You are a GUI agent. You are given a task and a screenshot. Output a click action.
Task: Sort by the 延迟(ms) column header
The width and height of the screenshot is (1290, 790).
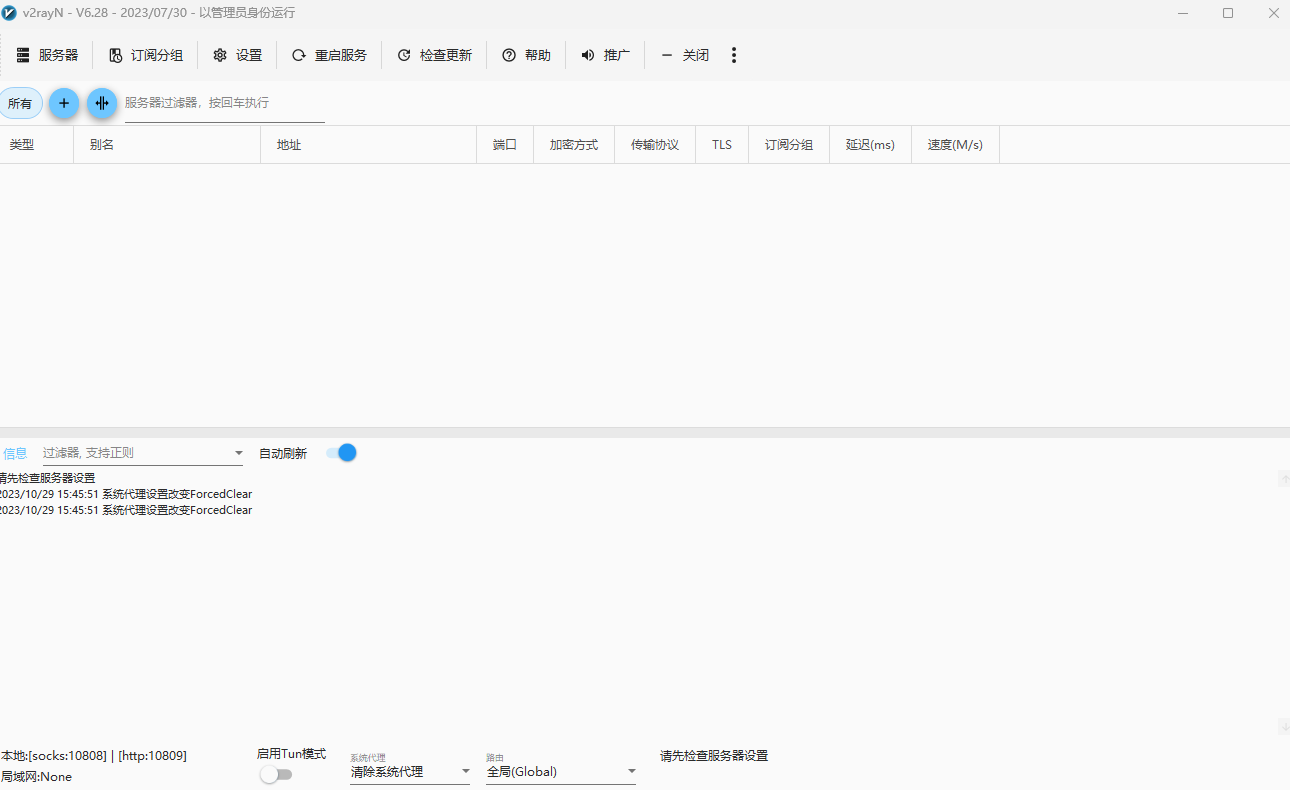[x=870, y=145]
